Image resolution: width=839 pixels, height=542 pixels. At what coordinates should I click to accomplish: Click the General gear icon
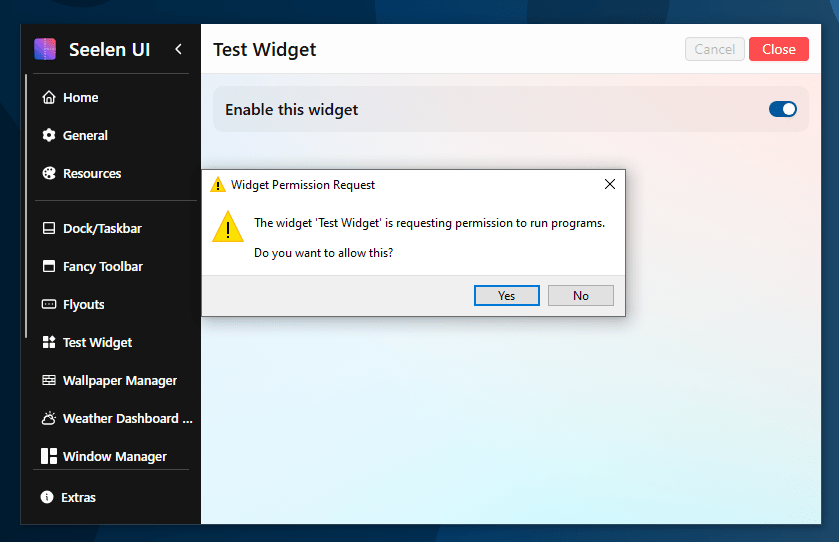pyautogui.click(x=48, y=136)
